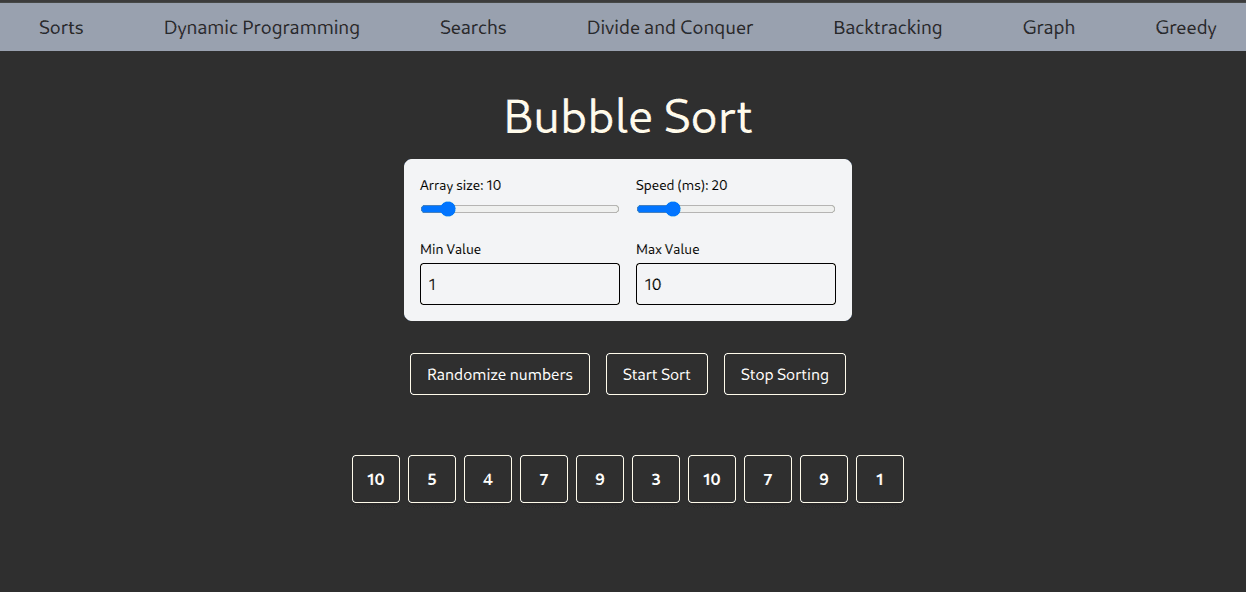
Task: Focus the Min Value input field
Action: [x=519, y=284]
